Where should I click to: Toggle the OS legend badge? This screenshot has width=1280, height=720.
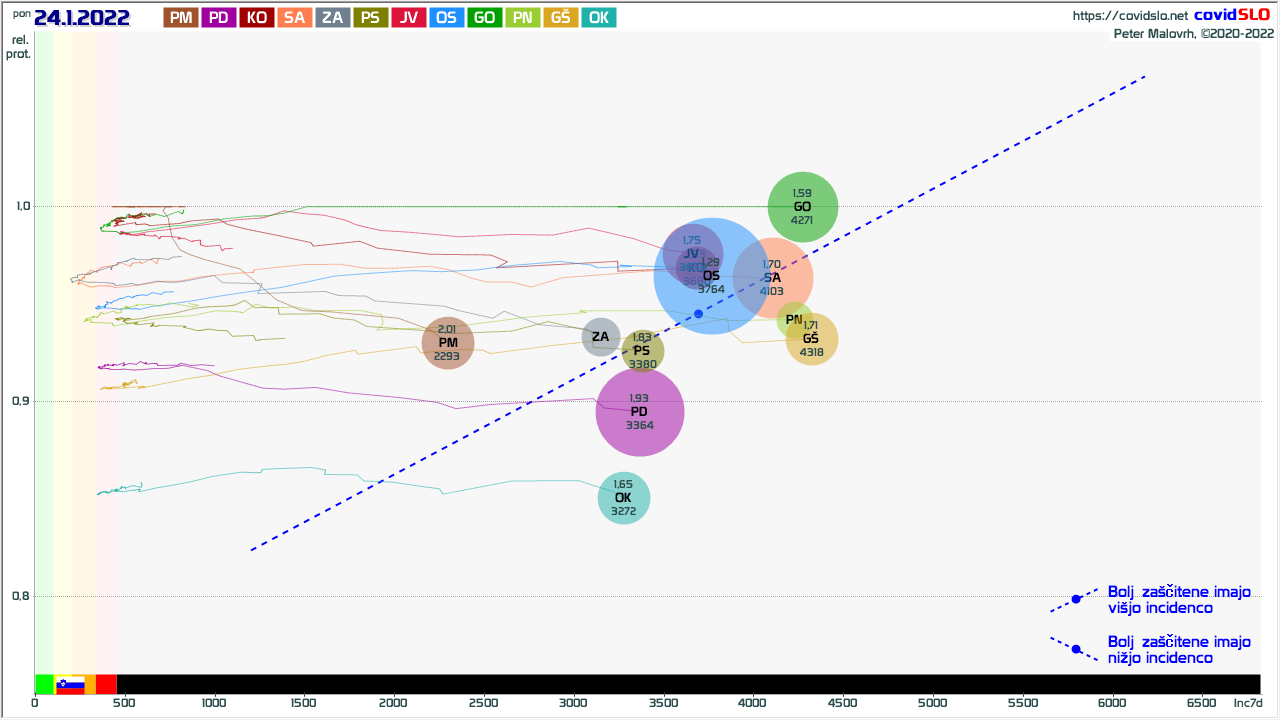coord(447,17)
